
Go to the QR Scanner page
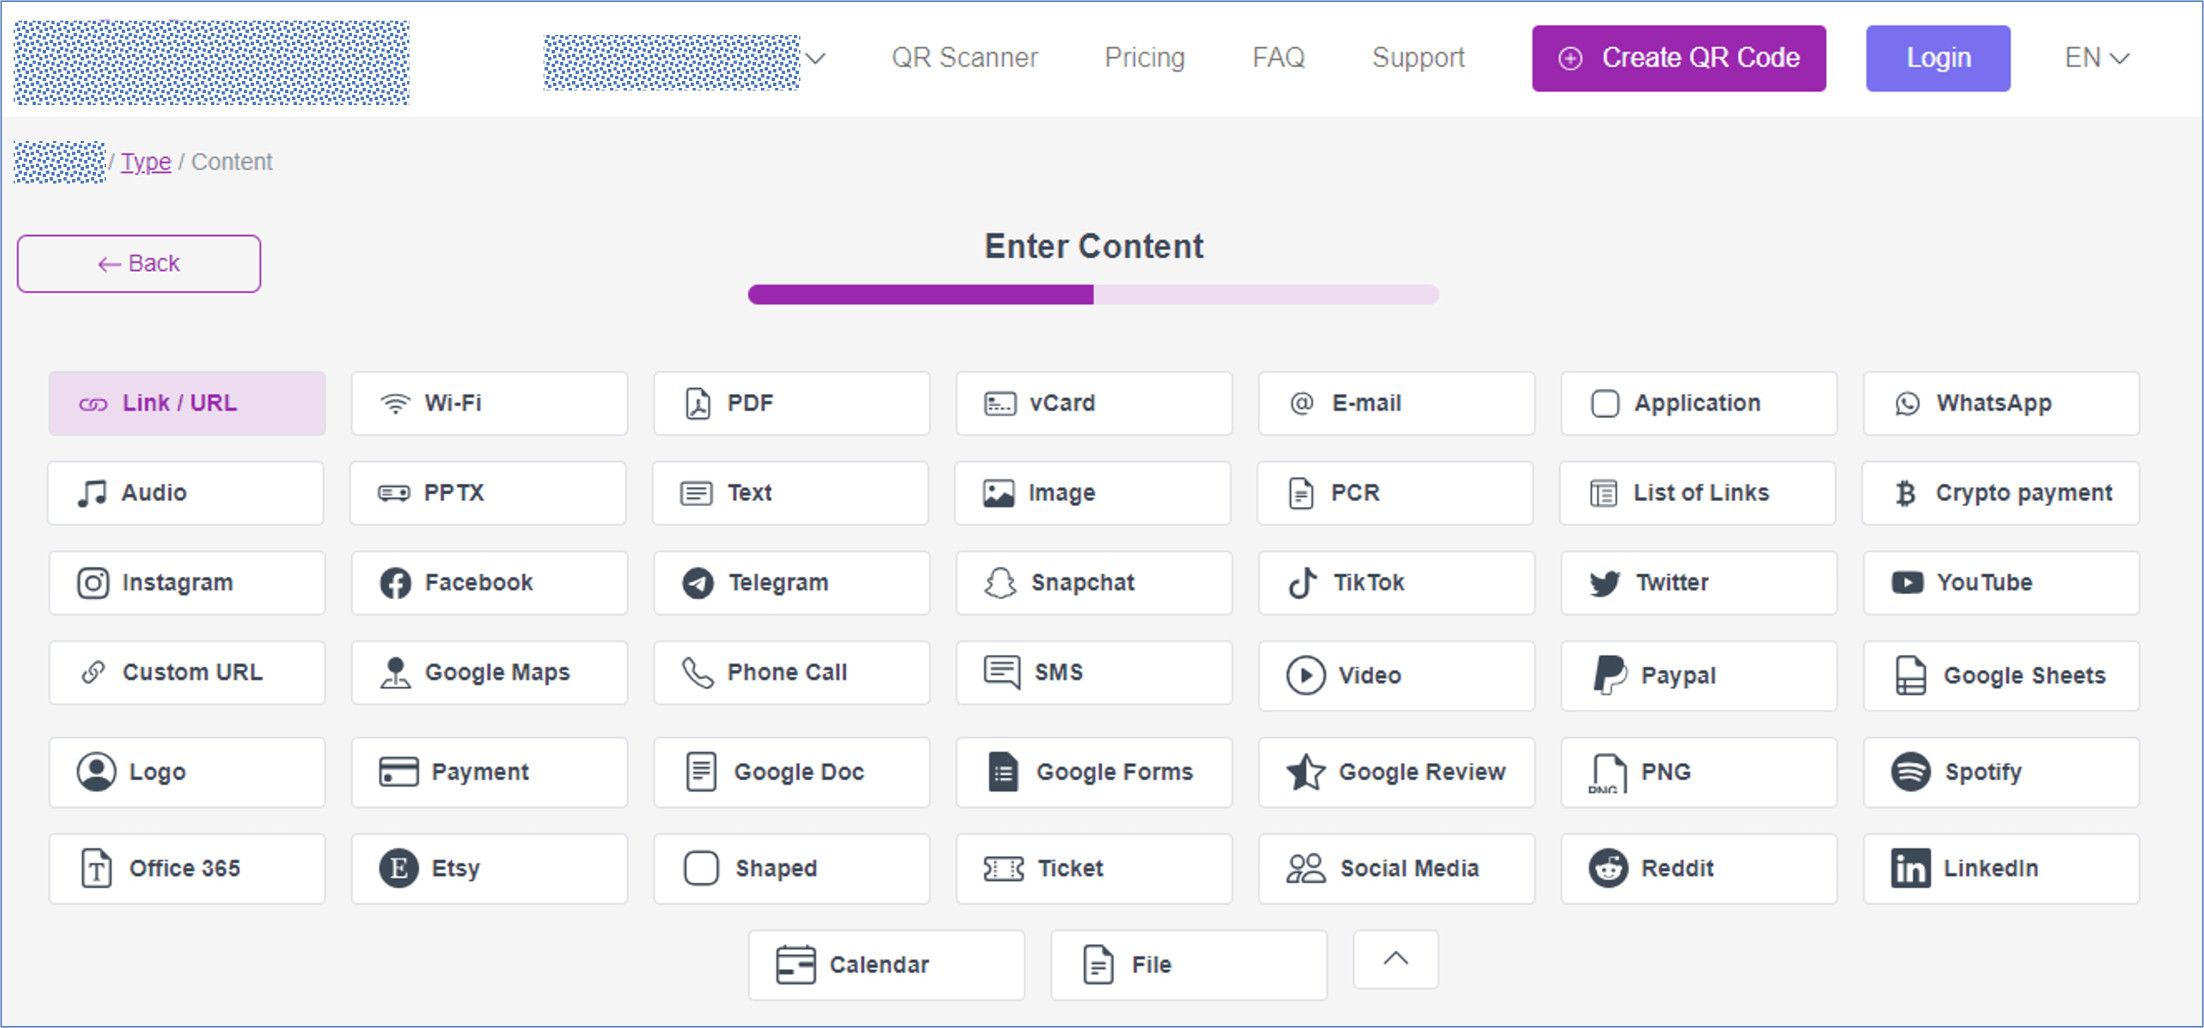click(x=964, y=58)
